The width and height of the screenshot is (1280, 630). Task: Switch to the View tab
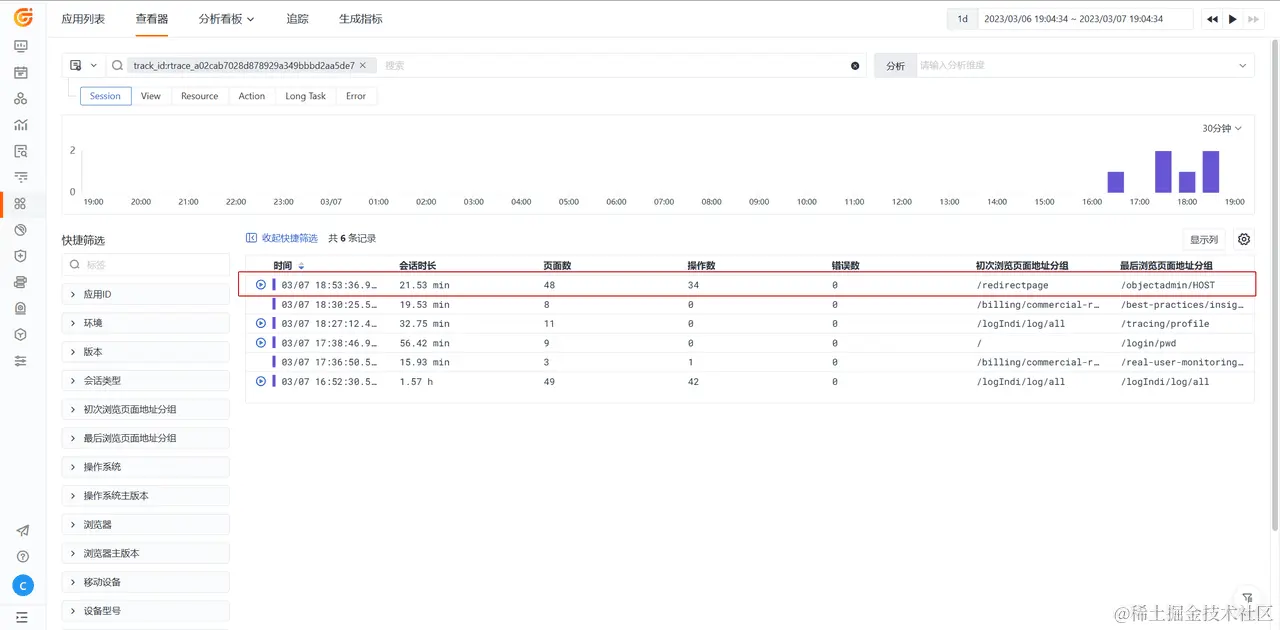pos(151,96)
